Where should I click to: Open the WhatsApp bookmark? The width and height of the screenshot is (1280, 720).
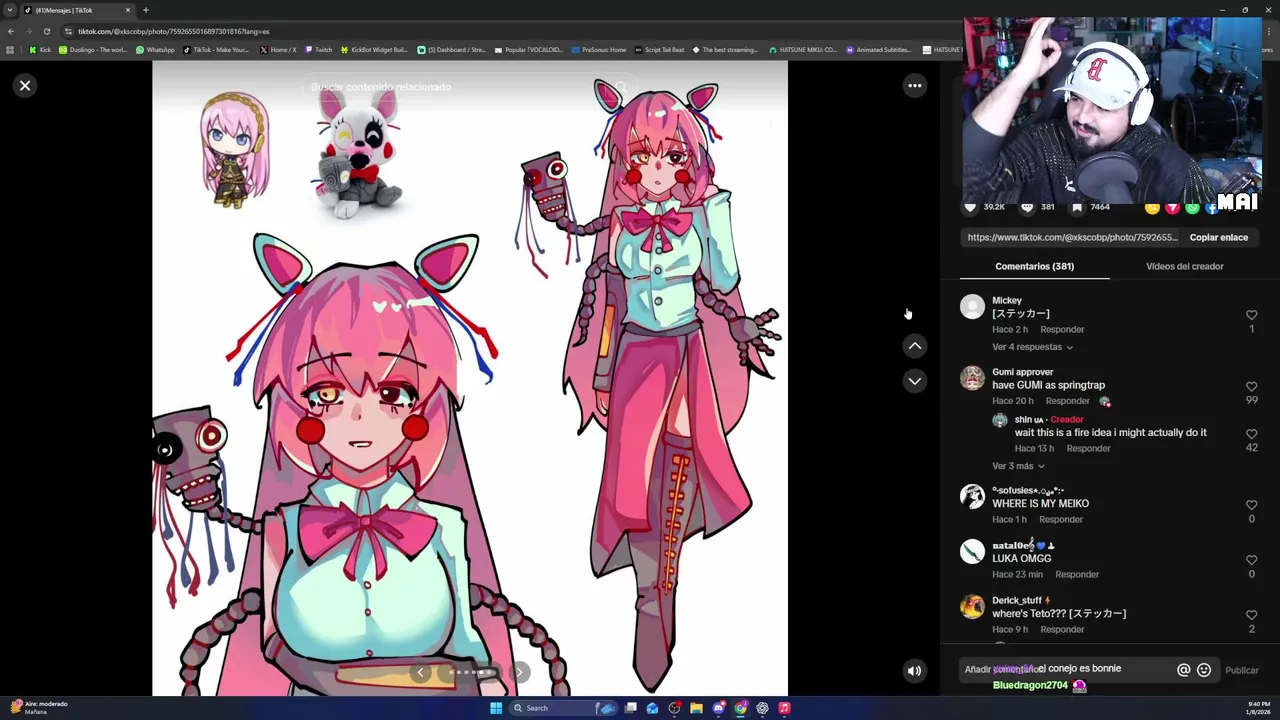coord(155,50)
